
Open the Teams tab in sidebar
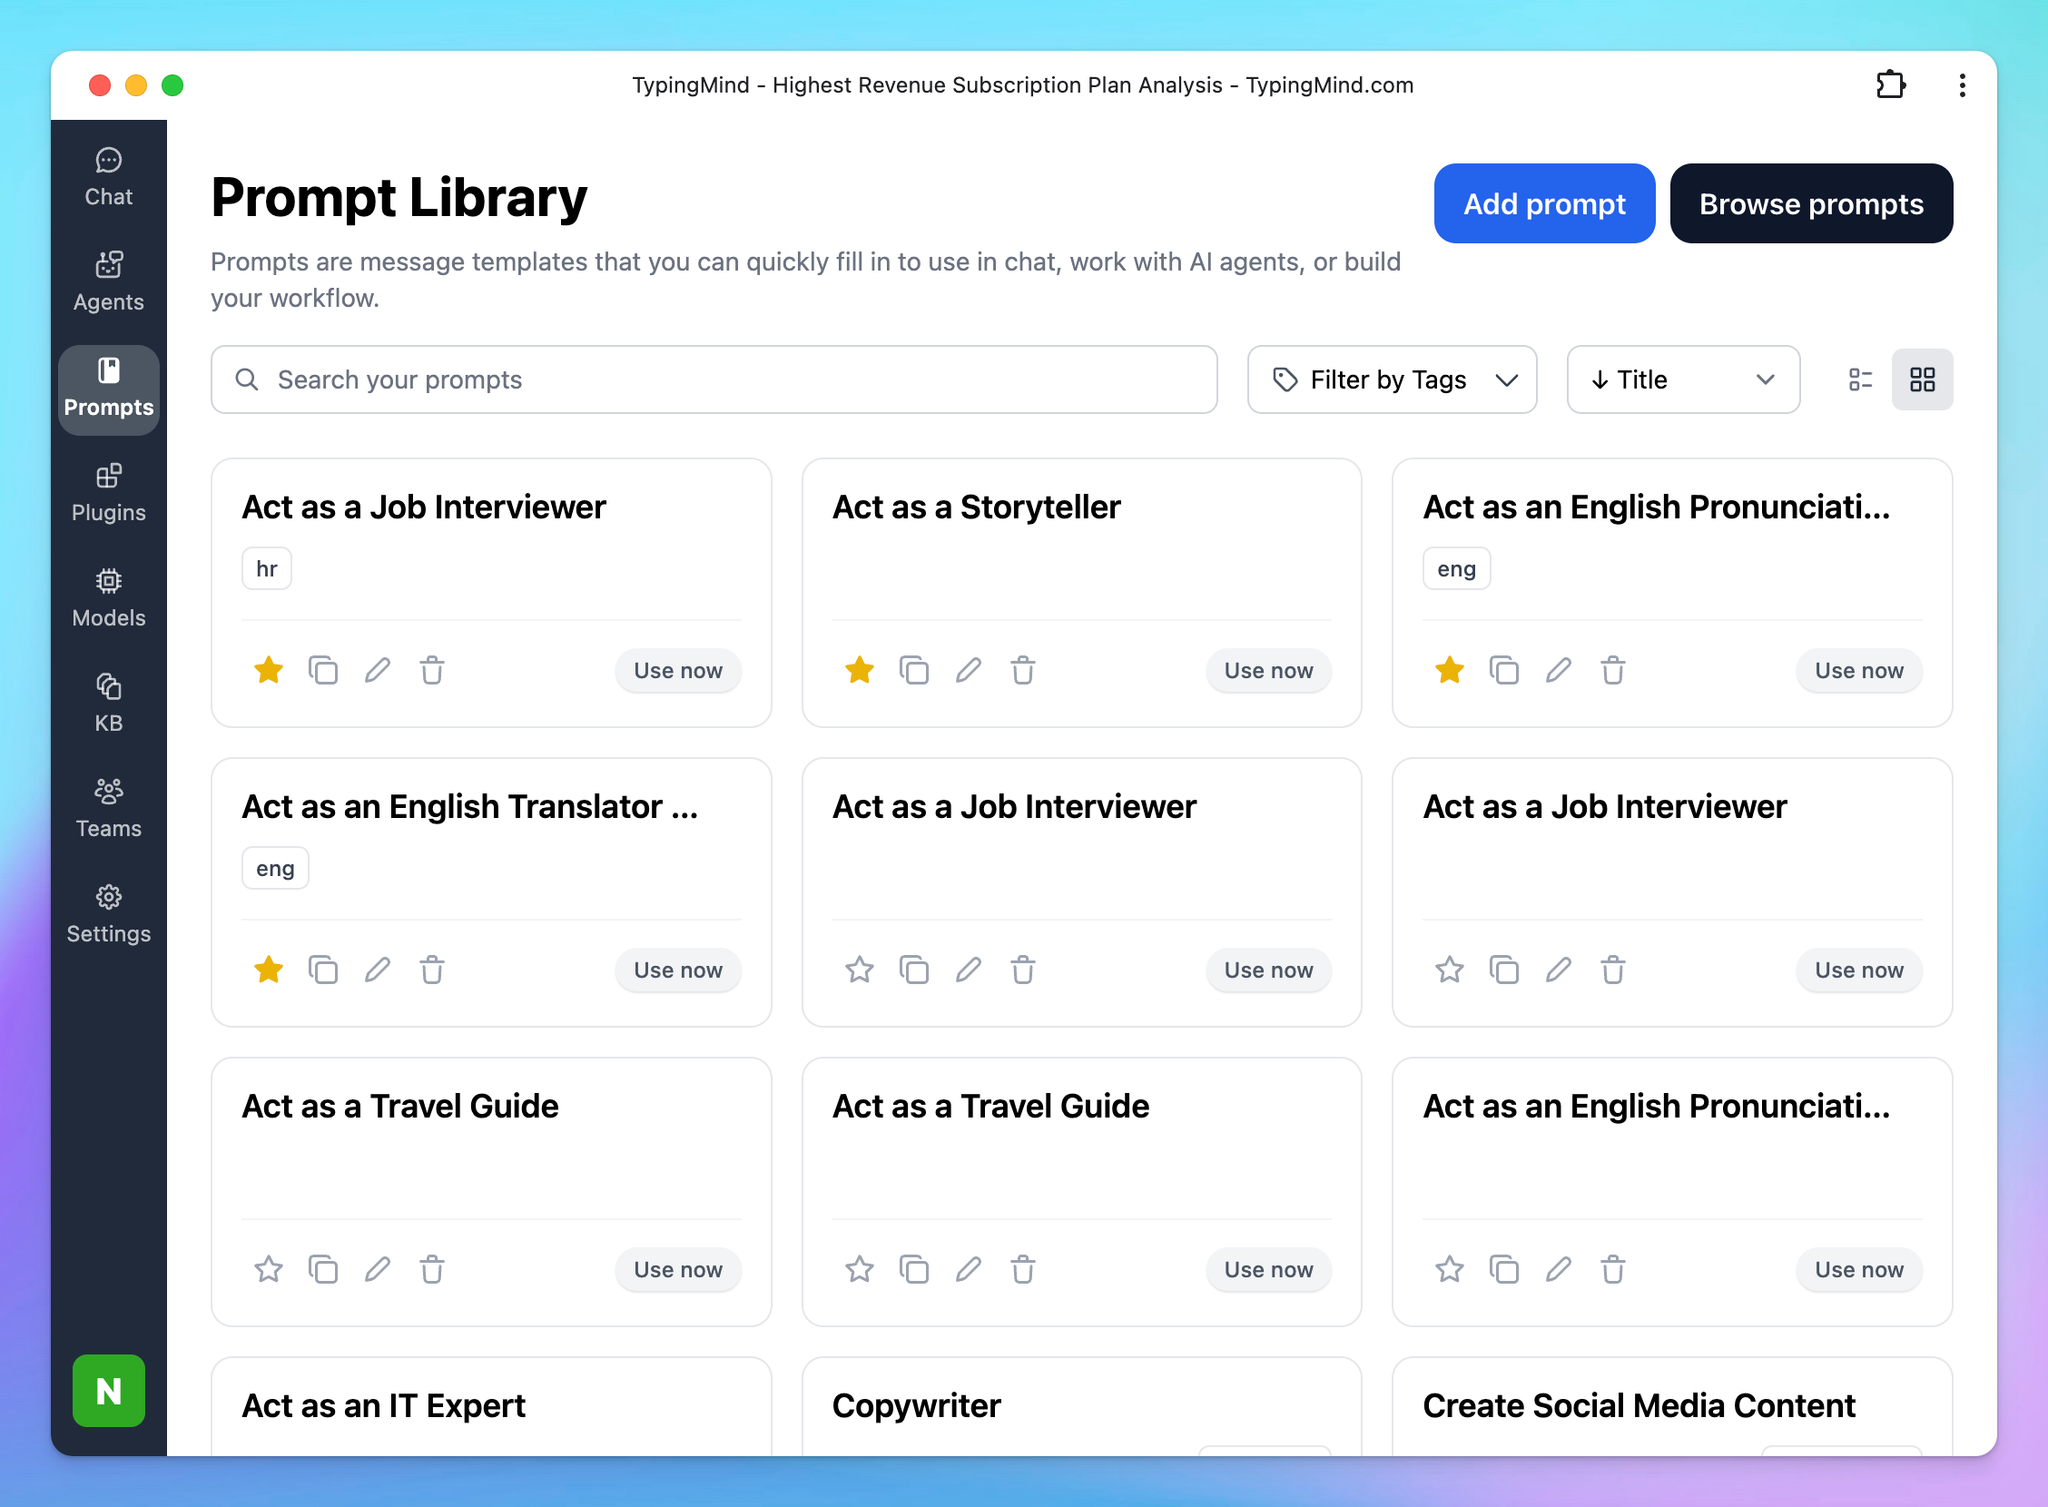(x=108, y=809)
